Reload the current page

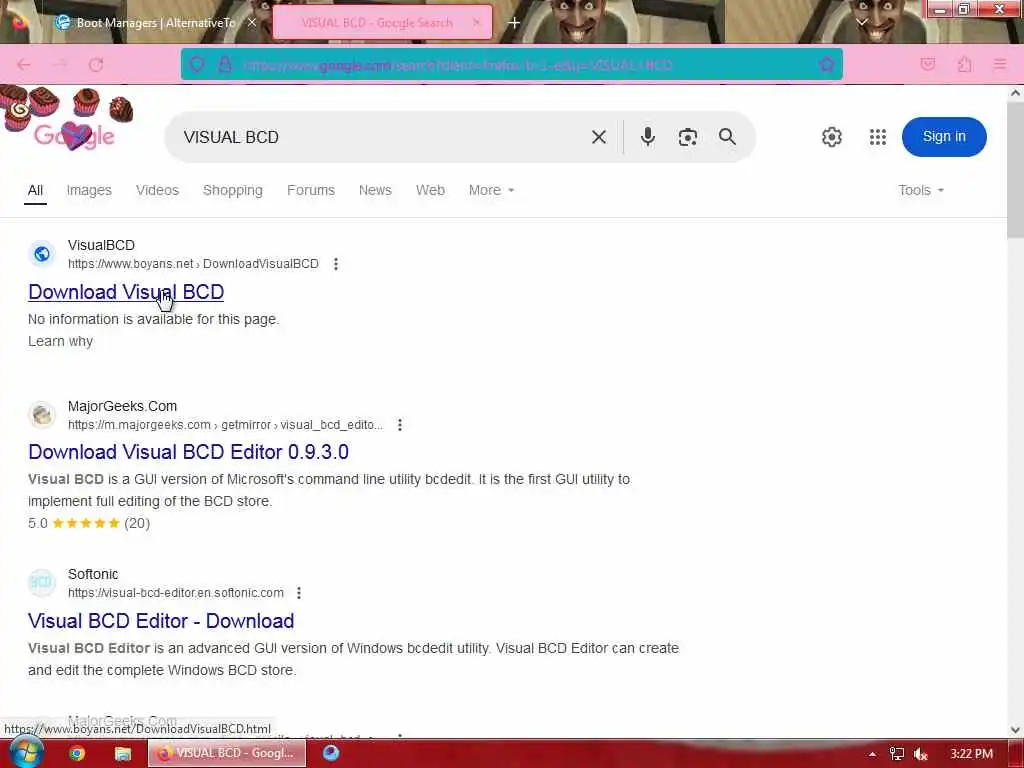point(96,65)
